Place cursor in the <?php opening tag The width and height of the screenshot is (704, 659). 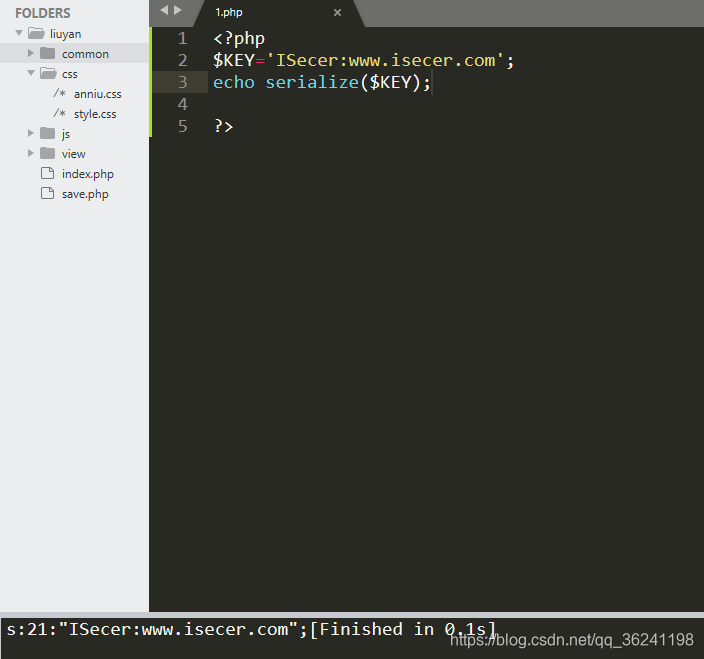tap(239, 39)
